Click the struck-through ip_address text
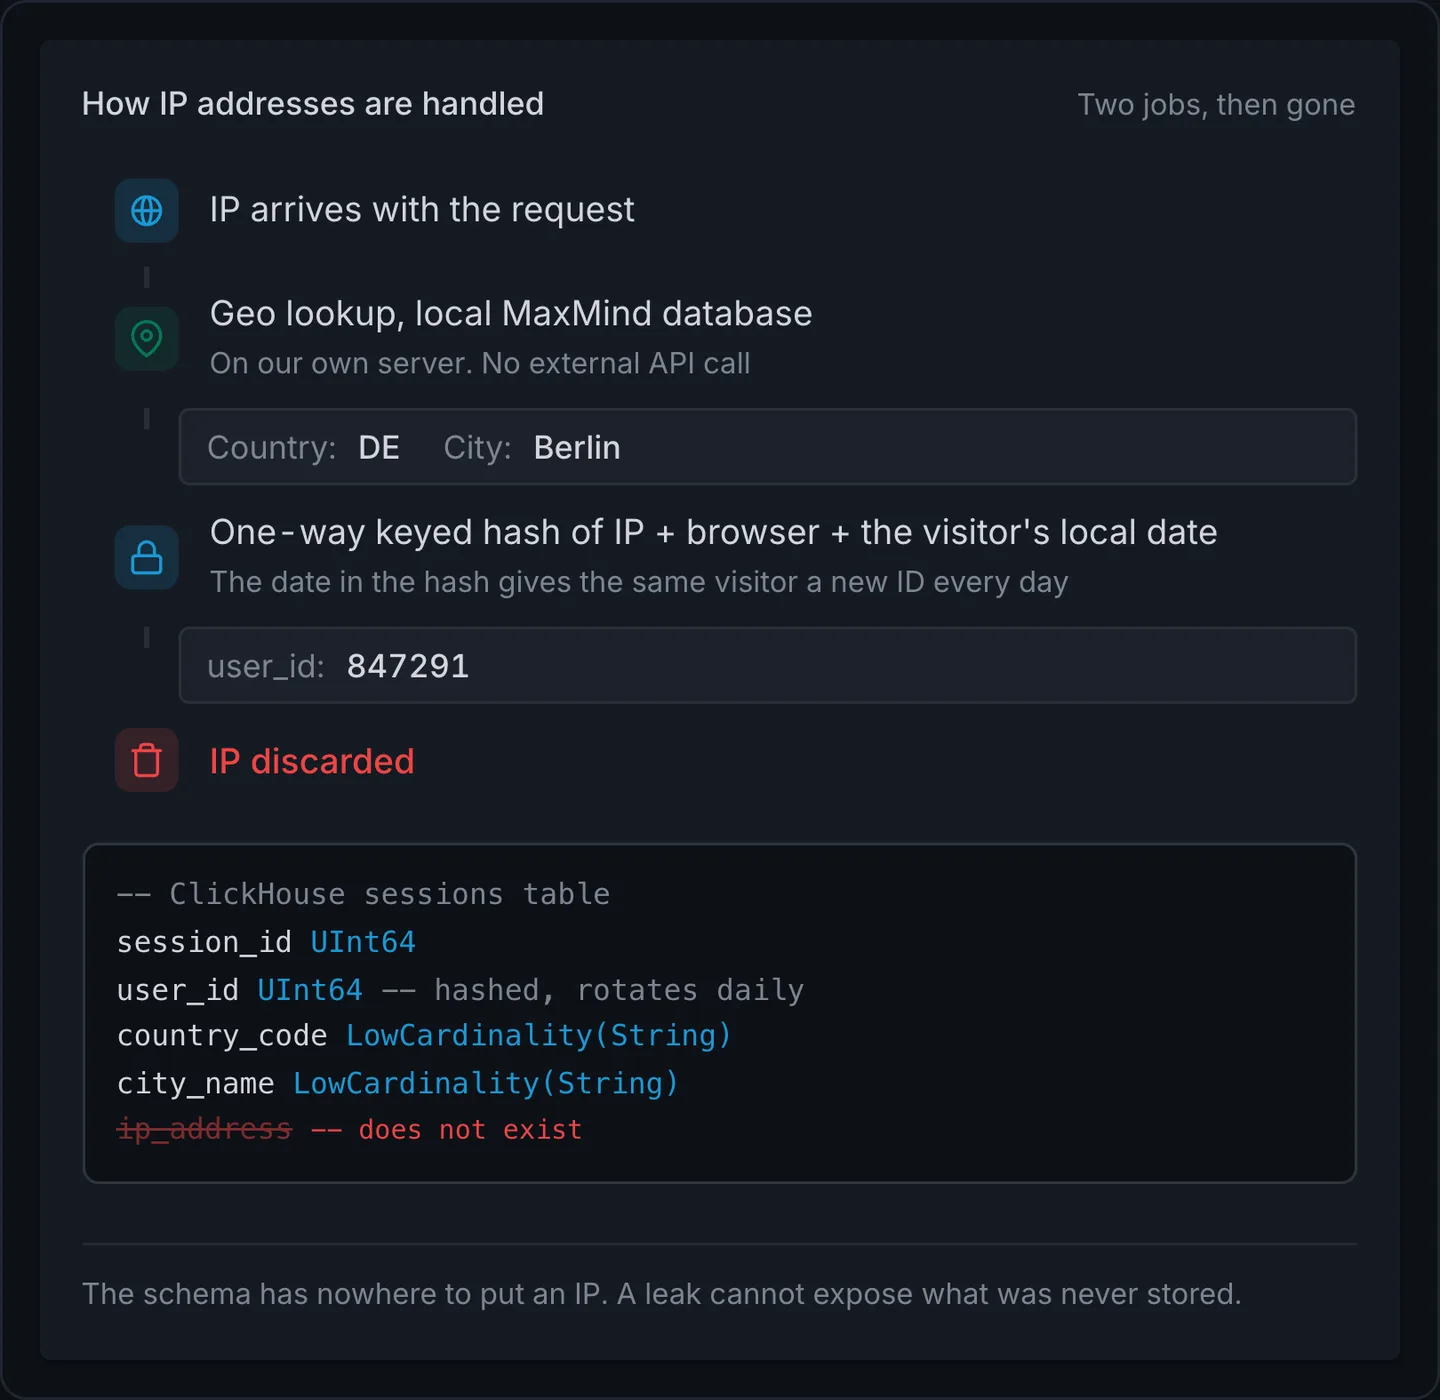The width and height of the screenshot is (1440, 1400). coord(204,1130)
